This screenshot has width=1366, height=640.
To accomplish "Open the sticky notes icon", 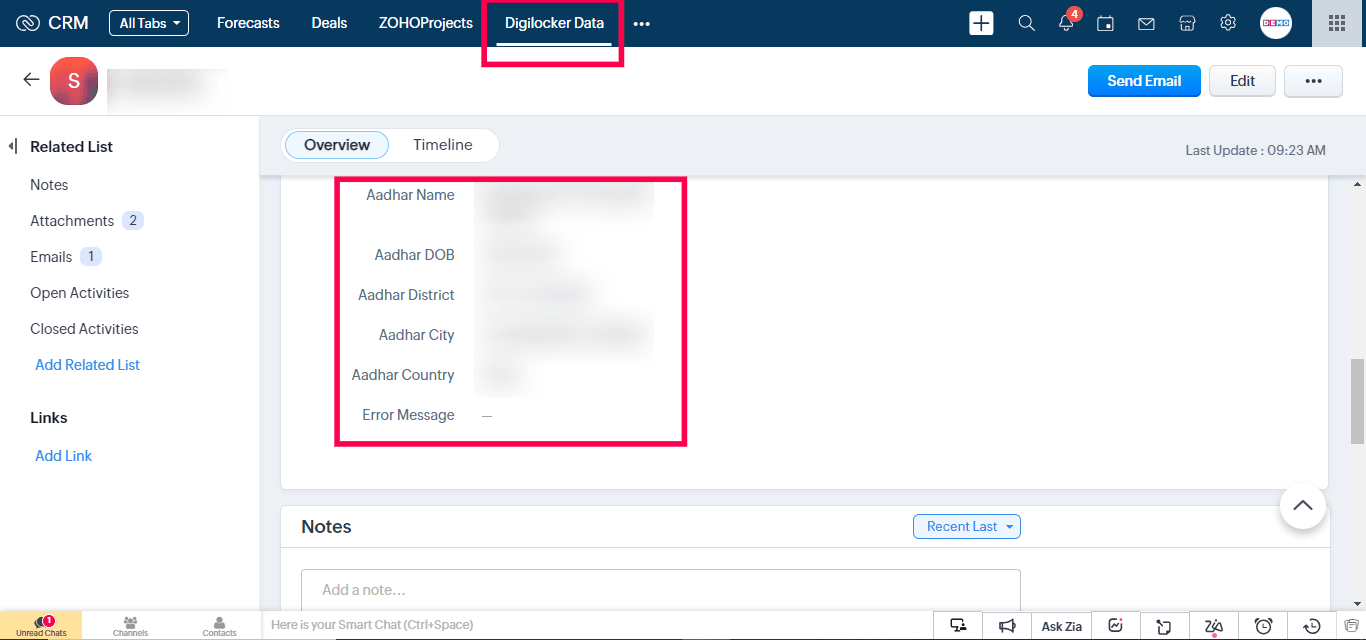I will (x=1164, y=627).
